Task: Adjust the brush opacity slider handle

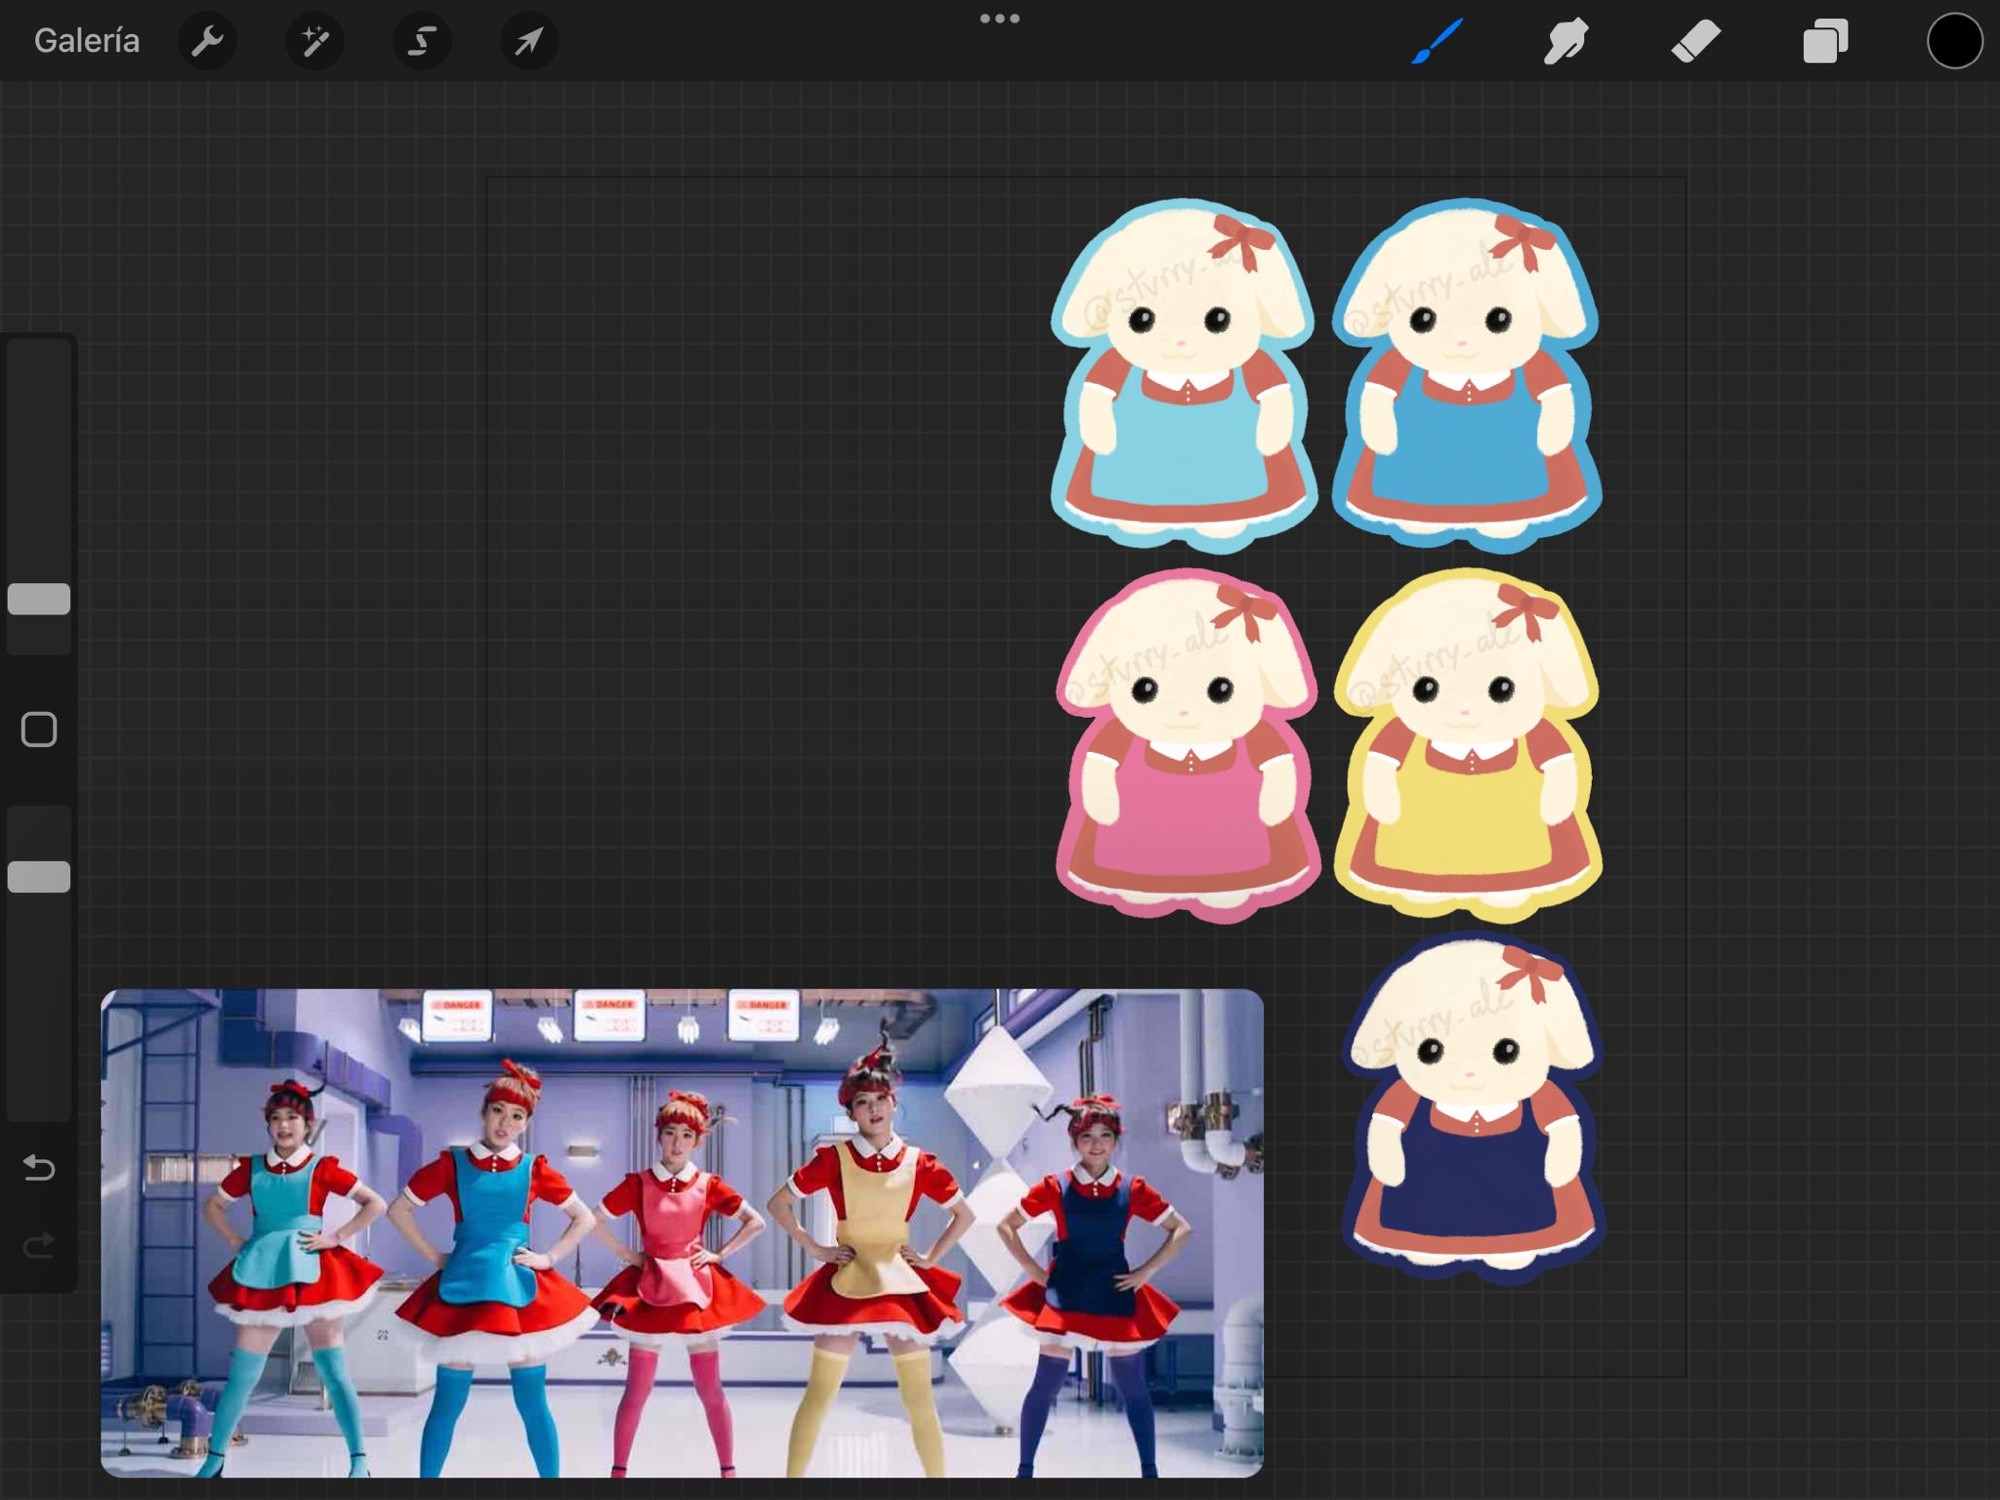Action: pos(39,877)
